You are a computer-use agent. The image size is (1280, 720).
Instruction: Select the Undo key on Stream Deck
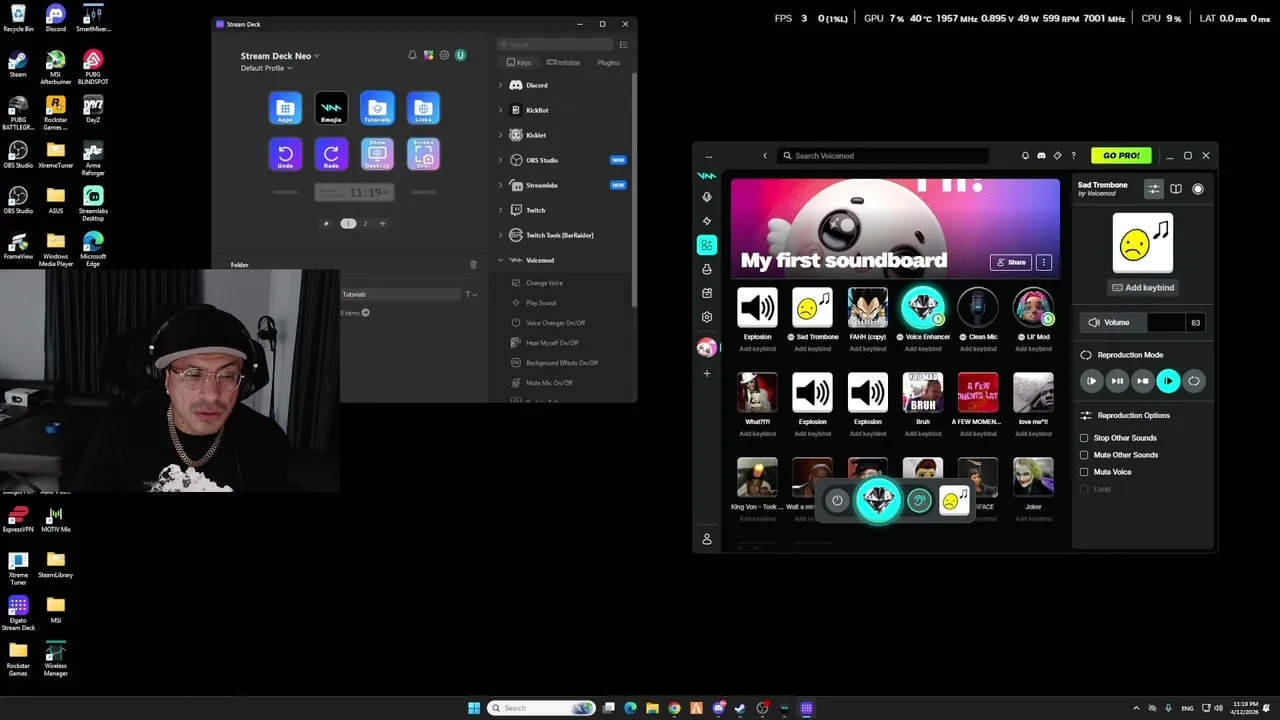[285, 154]
